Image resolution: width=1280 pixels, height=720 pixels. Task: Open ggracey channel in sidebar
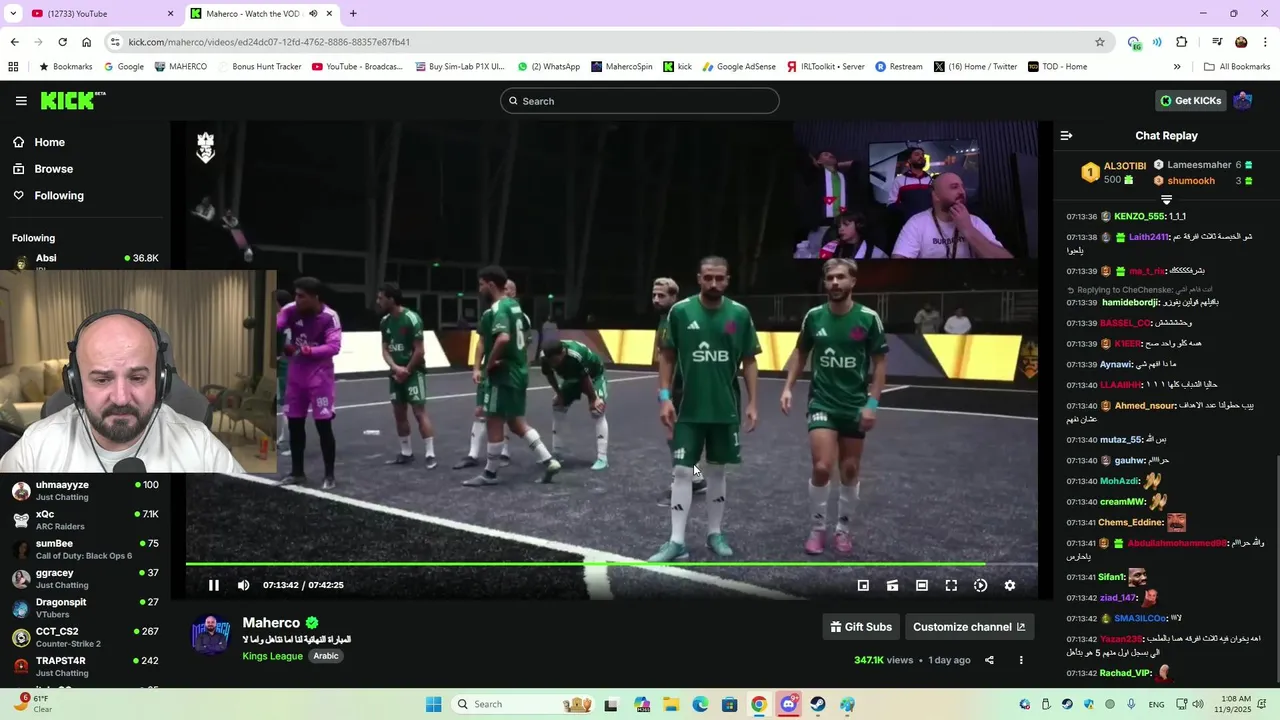coord(85,578)
